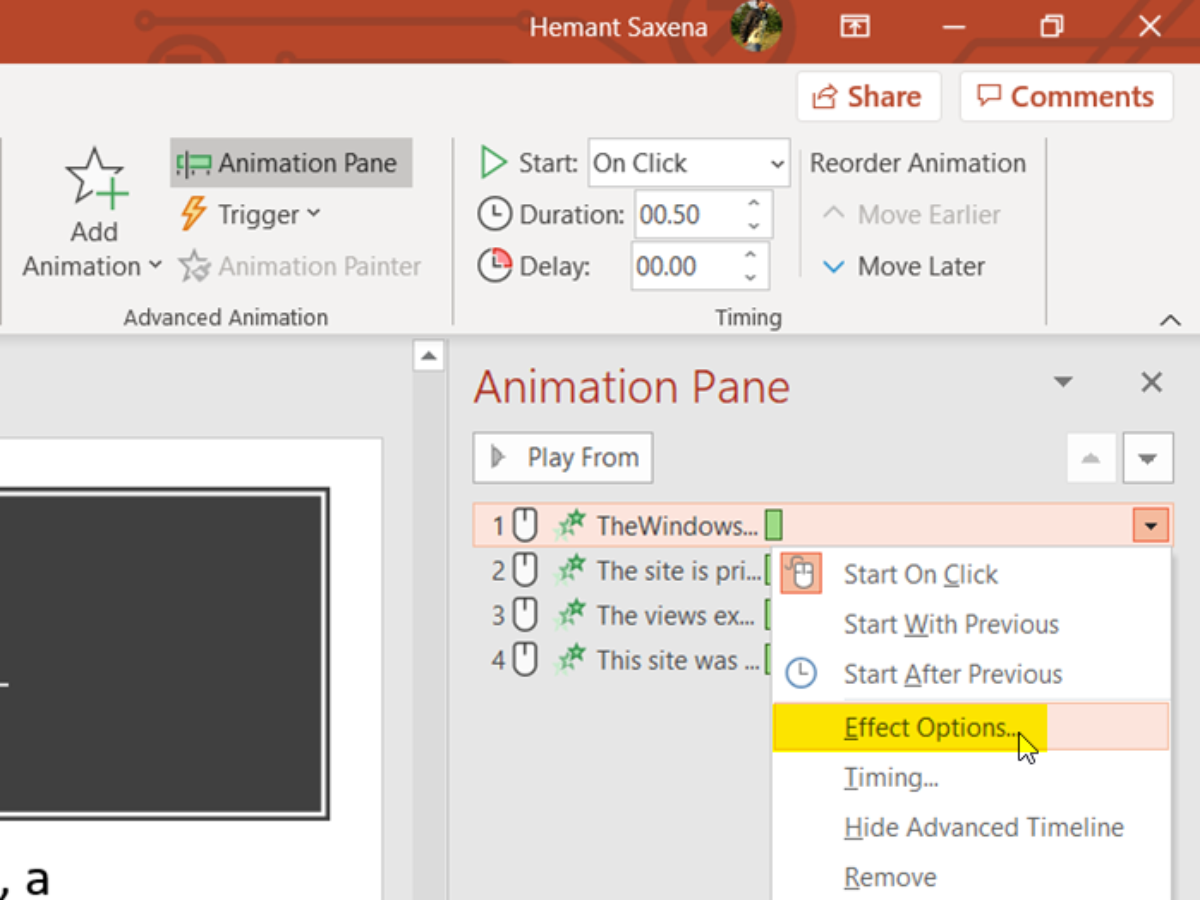The height and width of the screenshot is (900, 1200).
Task: Increase Duration with the up stepper arrow
Action: (754, 203)
